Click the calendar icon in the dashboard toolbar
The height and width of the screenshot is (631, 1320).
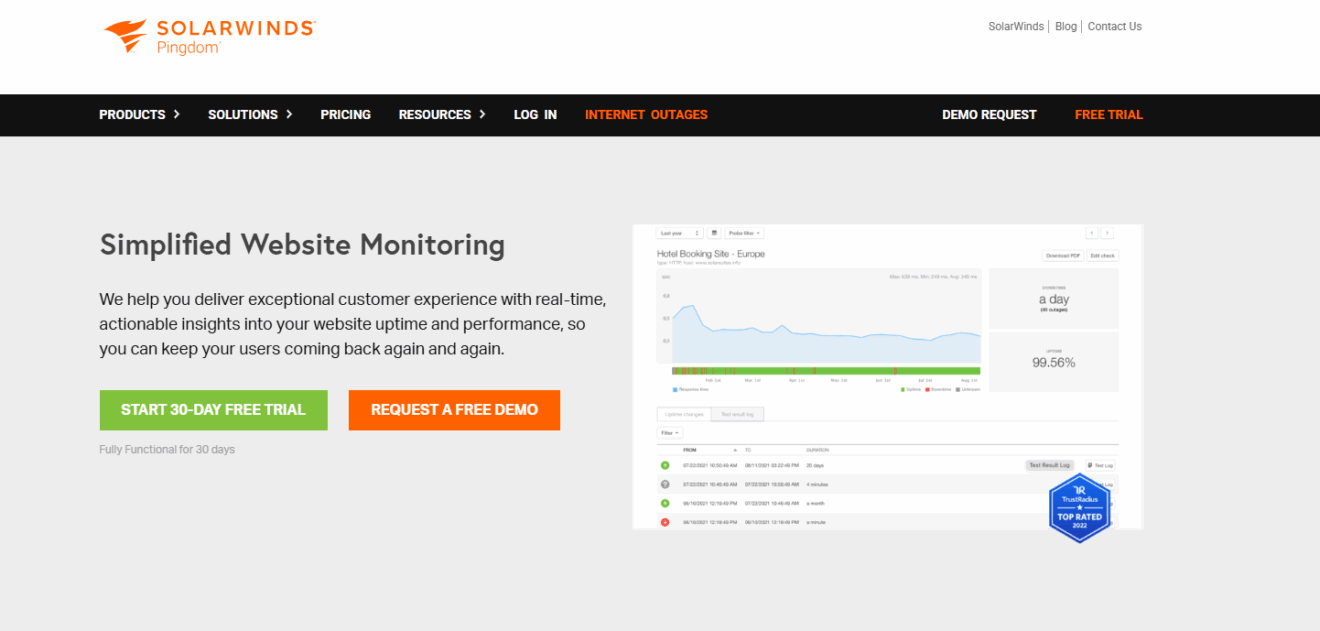point(714,233)
